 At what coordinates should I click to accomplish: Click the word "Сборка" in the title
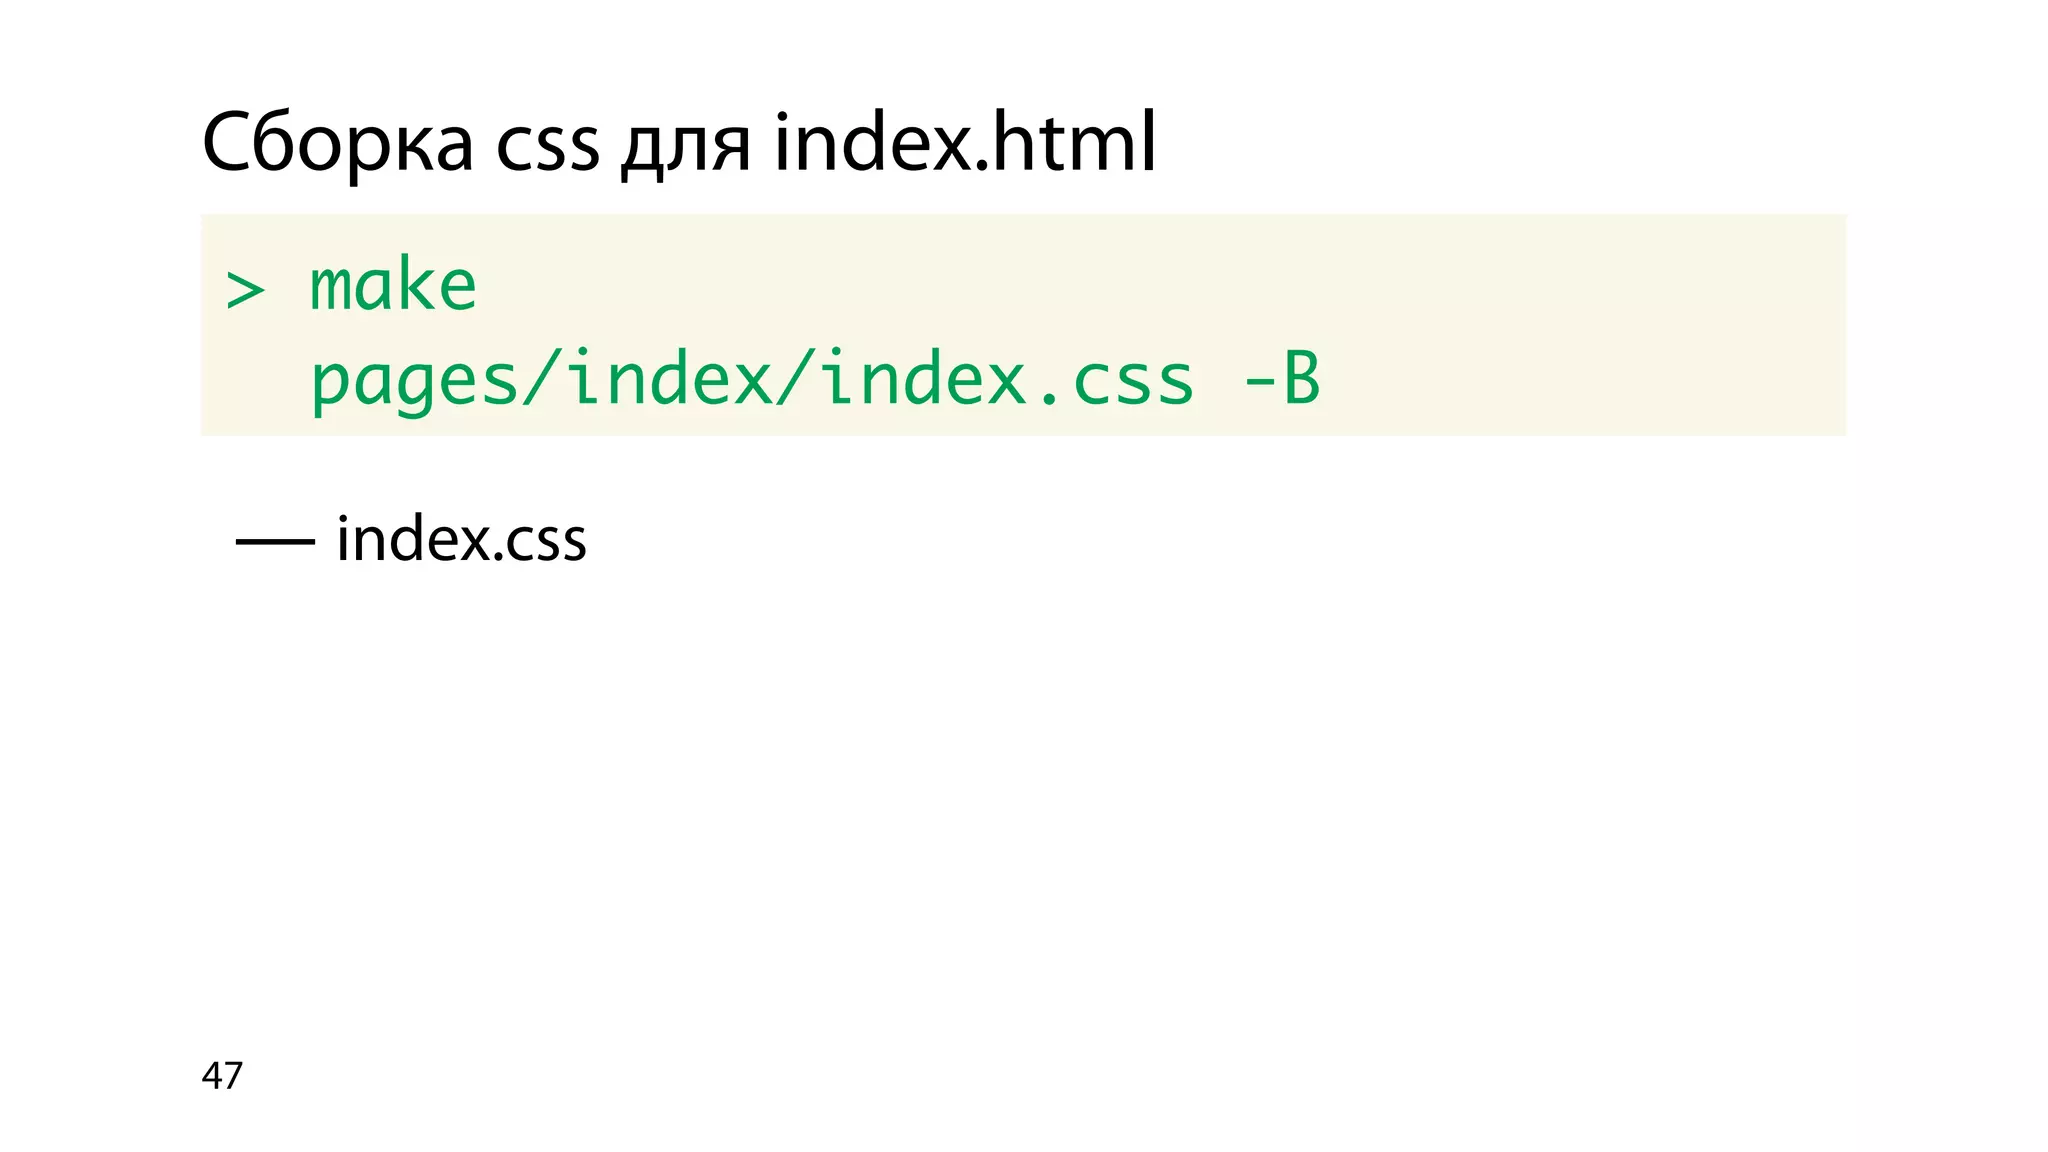pos(337,143)
